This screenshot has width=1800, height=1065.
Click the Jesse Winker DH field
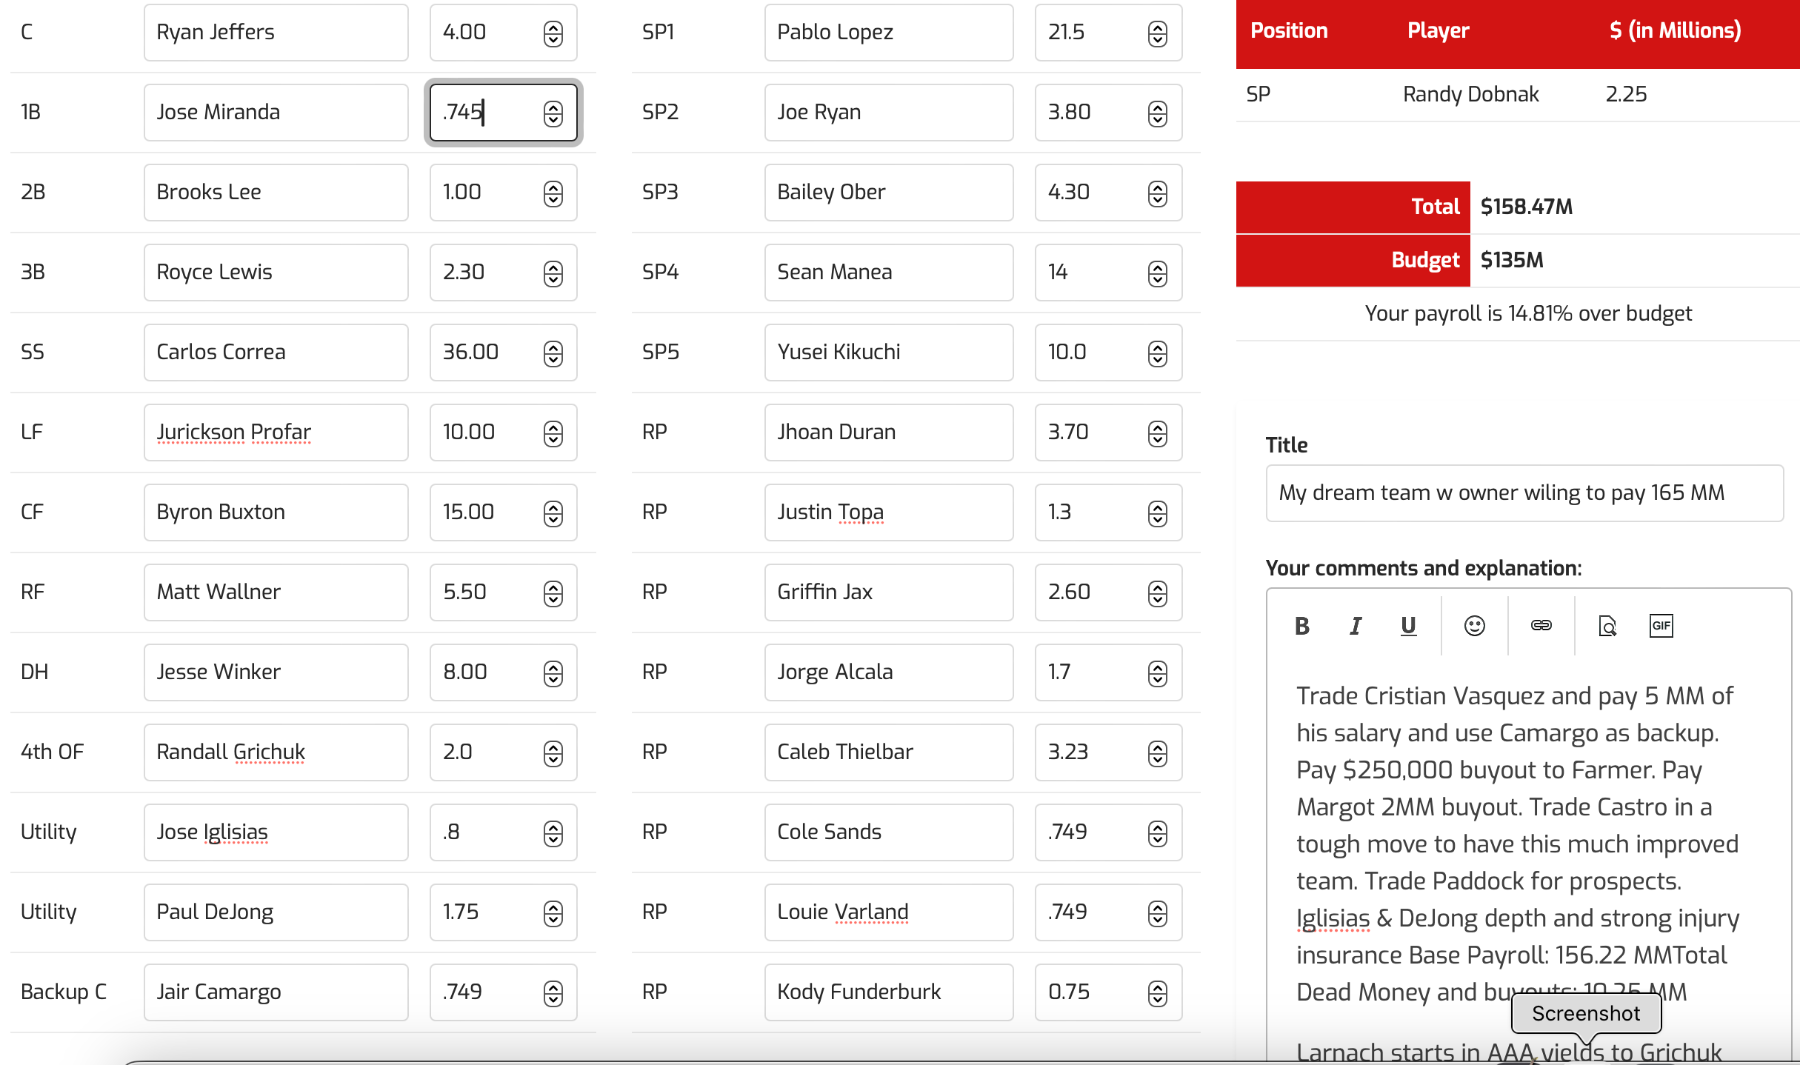pos(275,672)
